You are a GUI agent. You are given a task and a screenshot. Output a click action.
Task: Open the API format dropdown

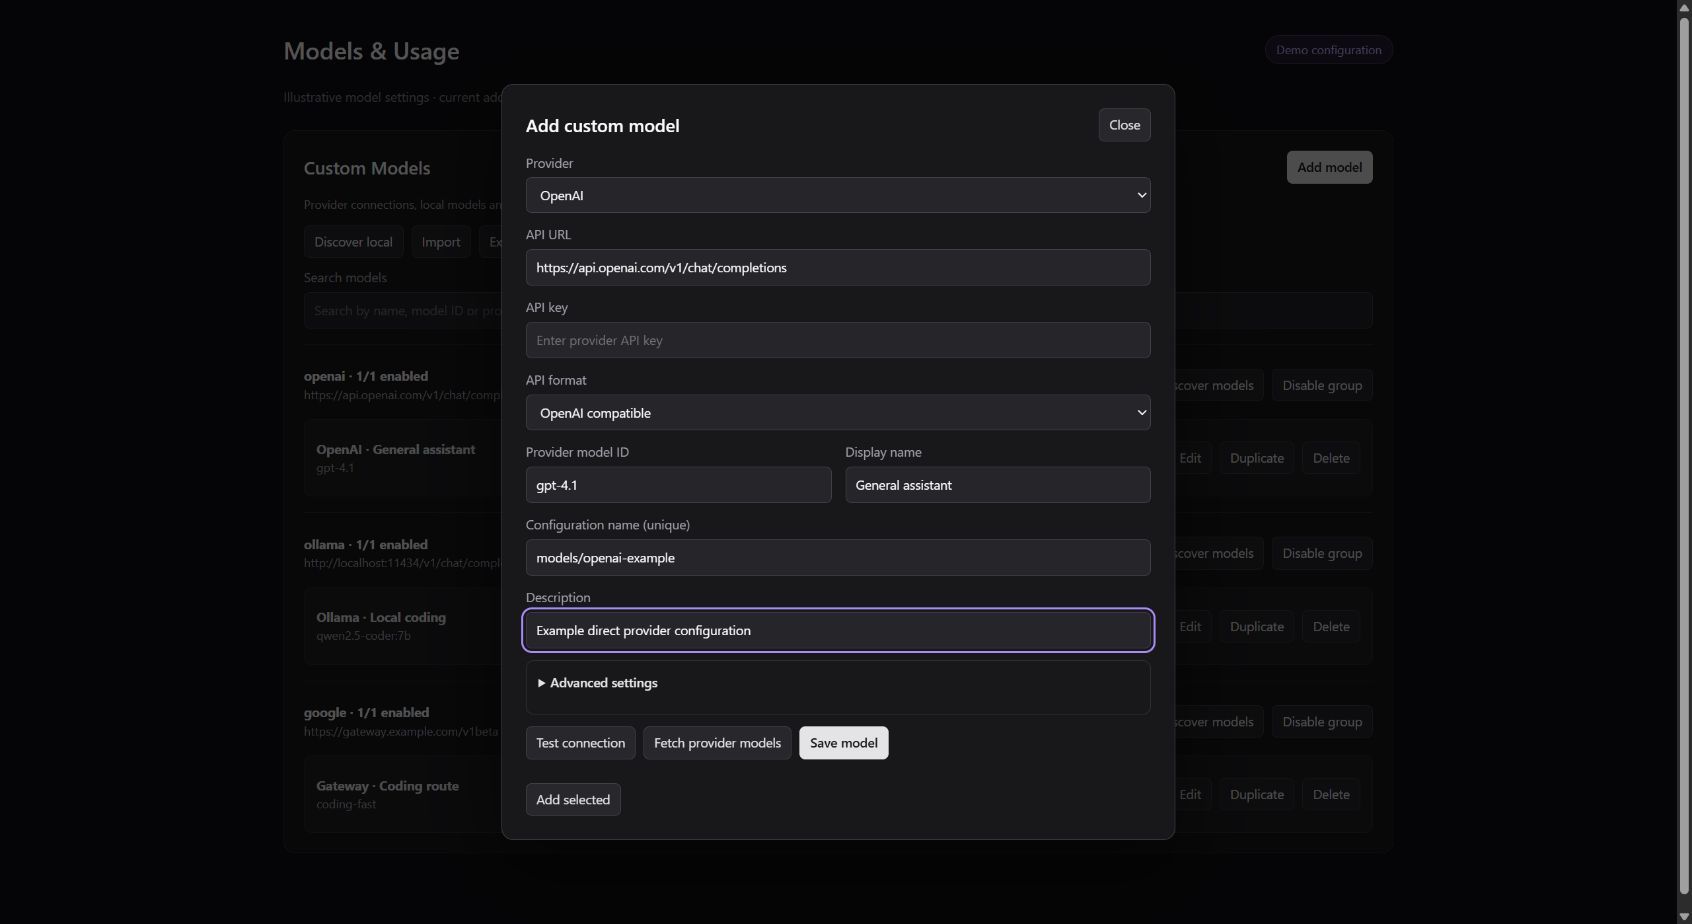[838, 412]
